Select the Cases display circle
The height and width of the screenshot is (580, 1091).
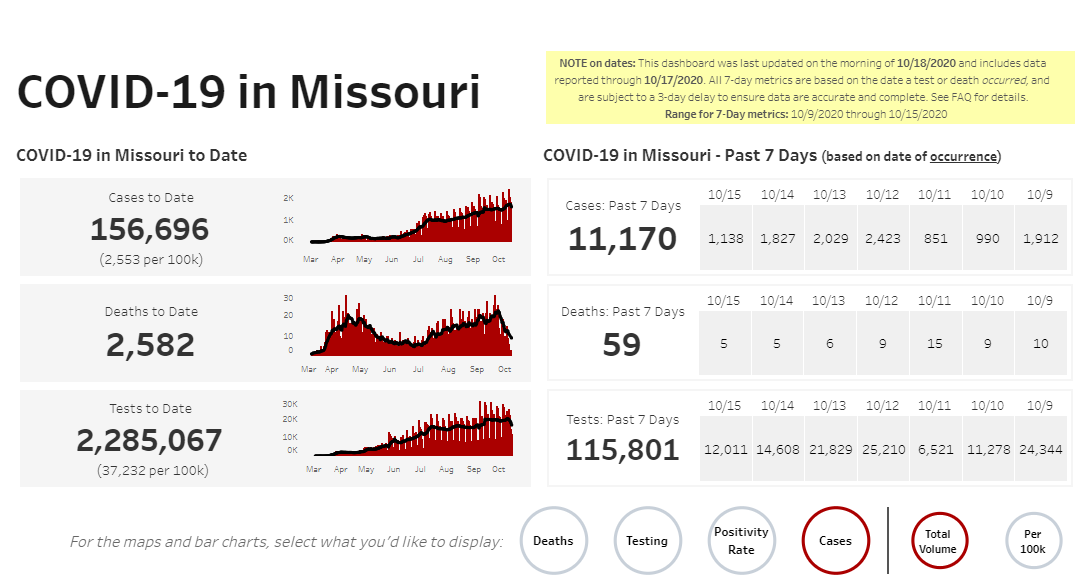click(x=835, y=541)
